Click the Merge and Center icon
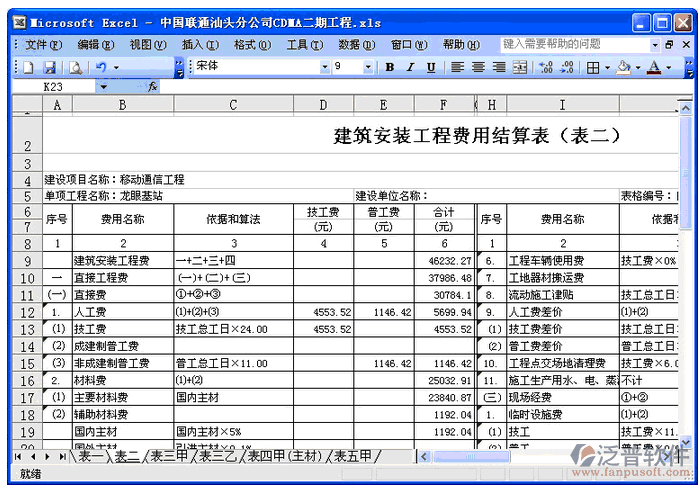This screenshot has width=700, height=488. click(x=520, y=67)
